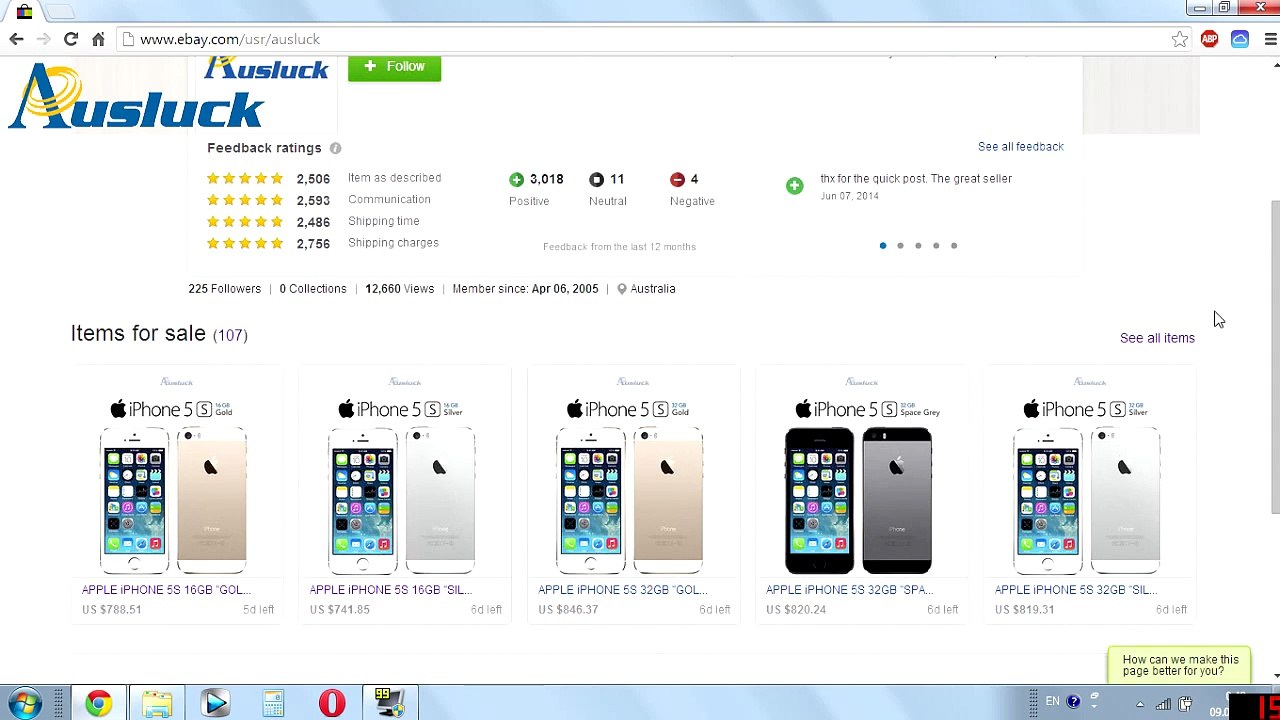
Task: Click the Ausluck logo at page left
Action: click(135, 96)
